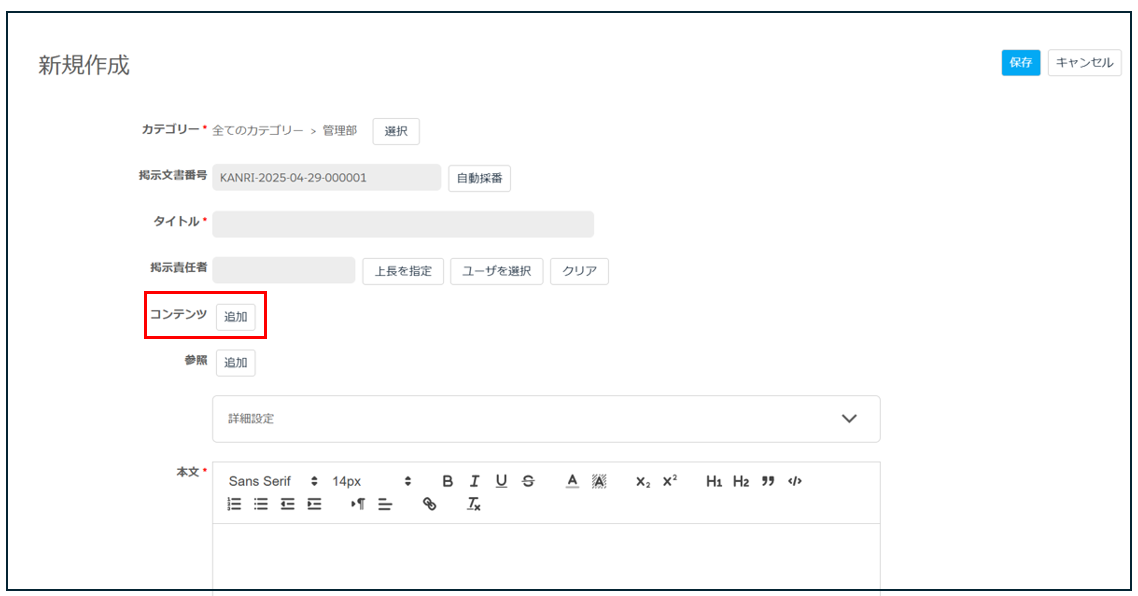Apply superscript formatting
1138x596 pixels.
coord(670,481)
